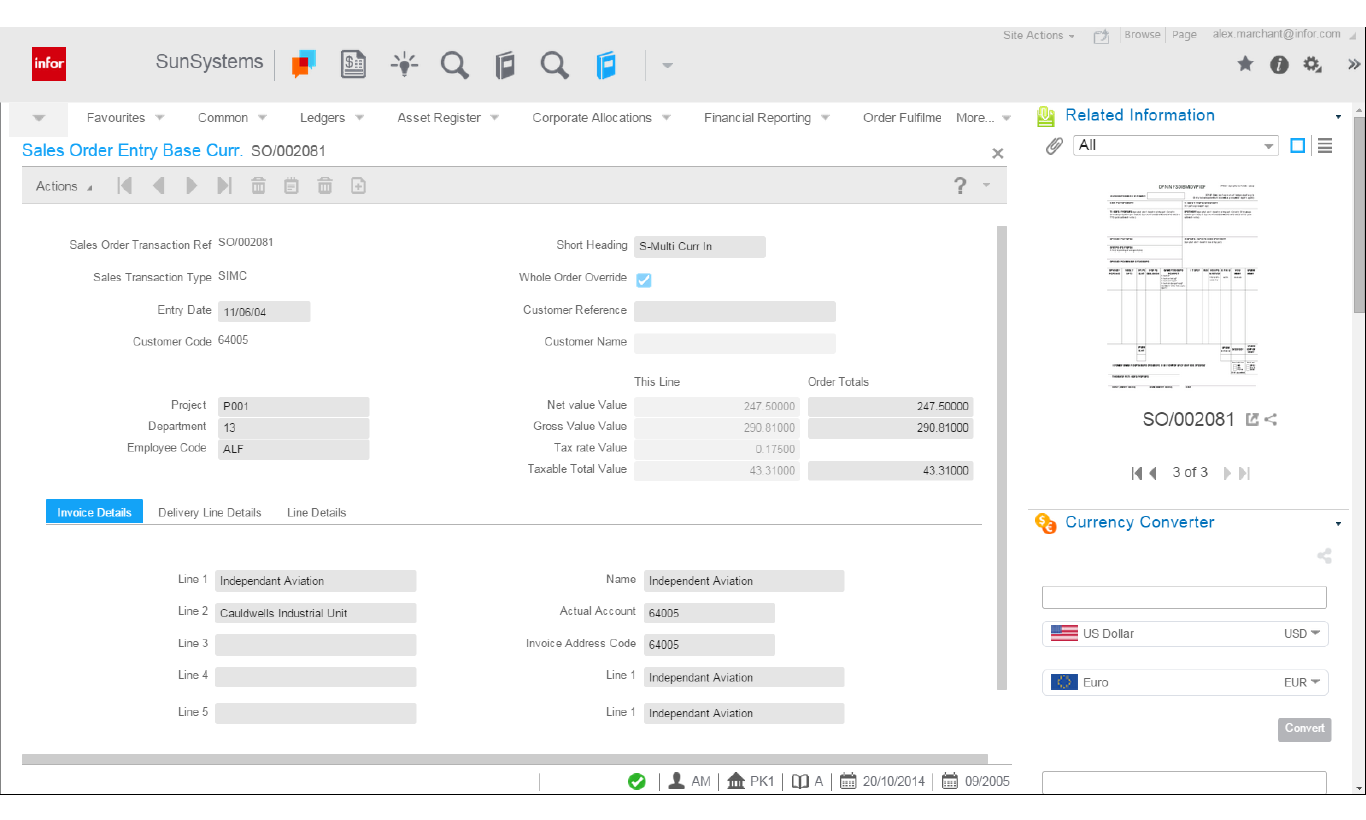Viewport: 1366px width, 820px height.
Task: Switch to Invoice Details tab
Action: 94,512
